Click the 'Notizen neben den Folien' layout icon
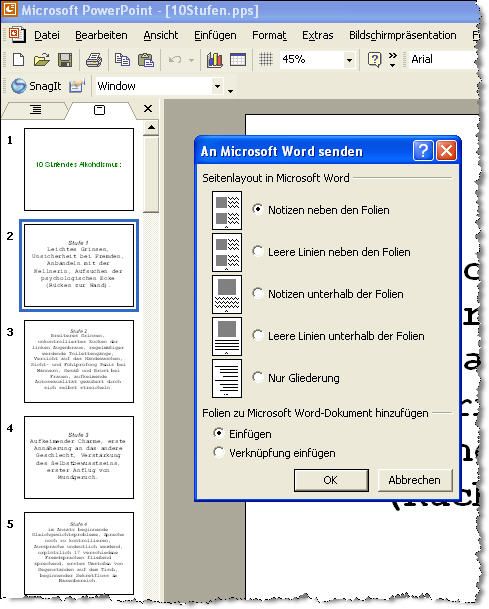 (x=227, y=210)
